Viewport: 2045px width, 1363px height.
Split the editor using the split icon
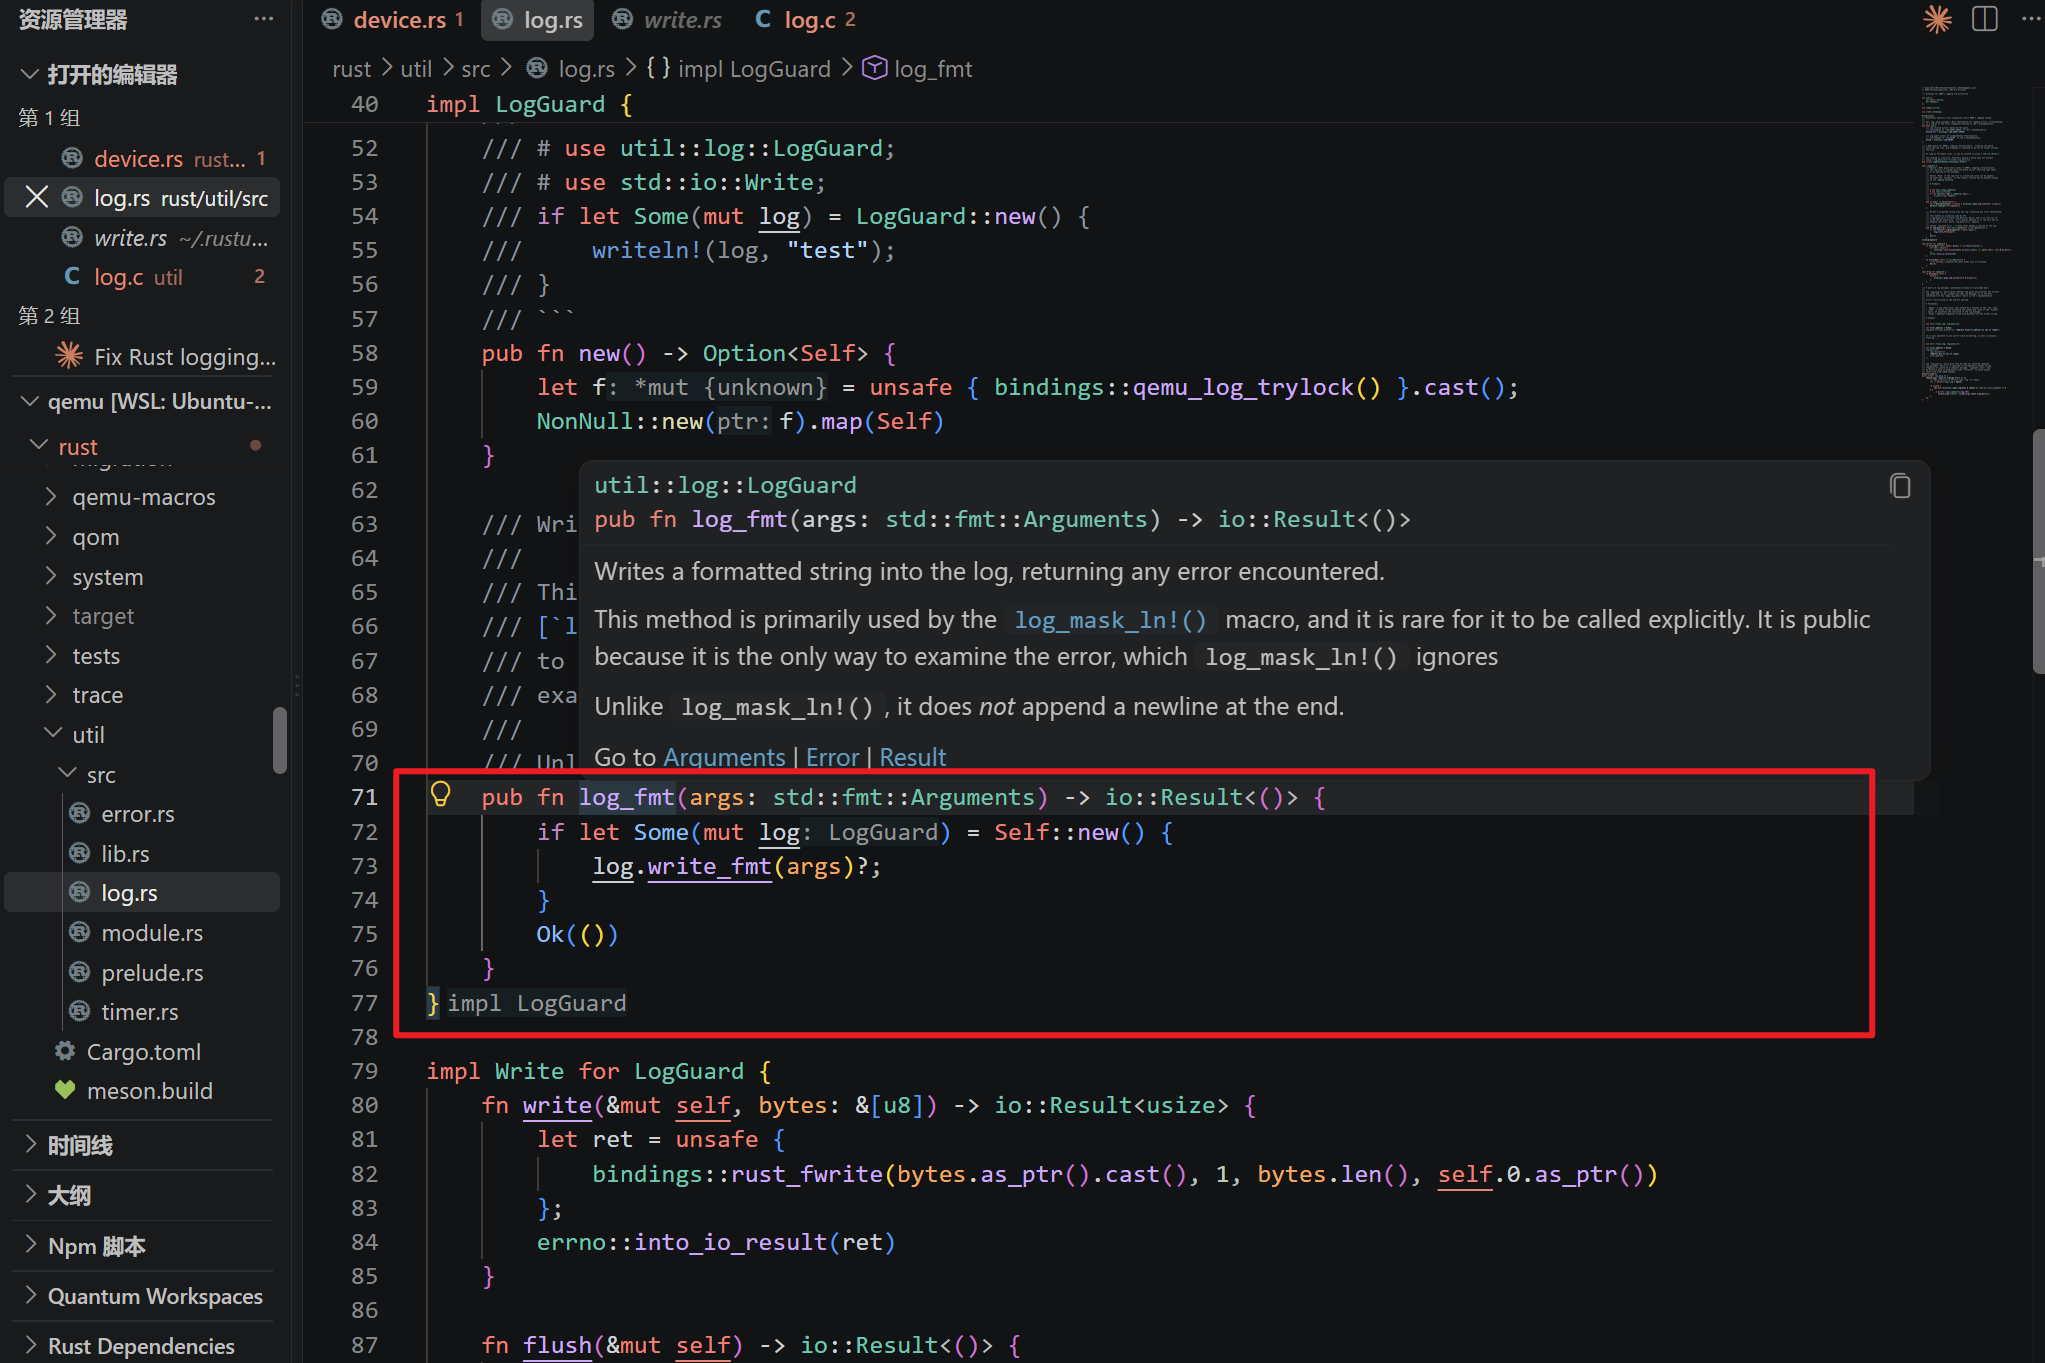pos(1985,19)
